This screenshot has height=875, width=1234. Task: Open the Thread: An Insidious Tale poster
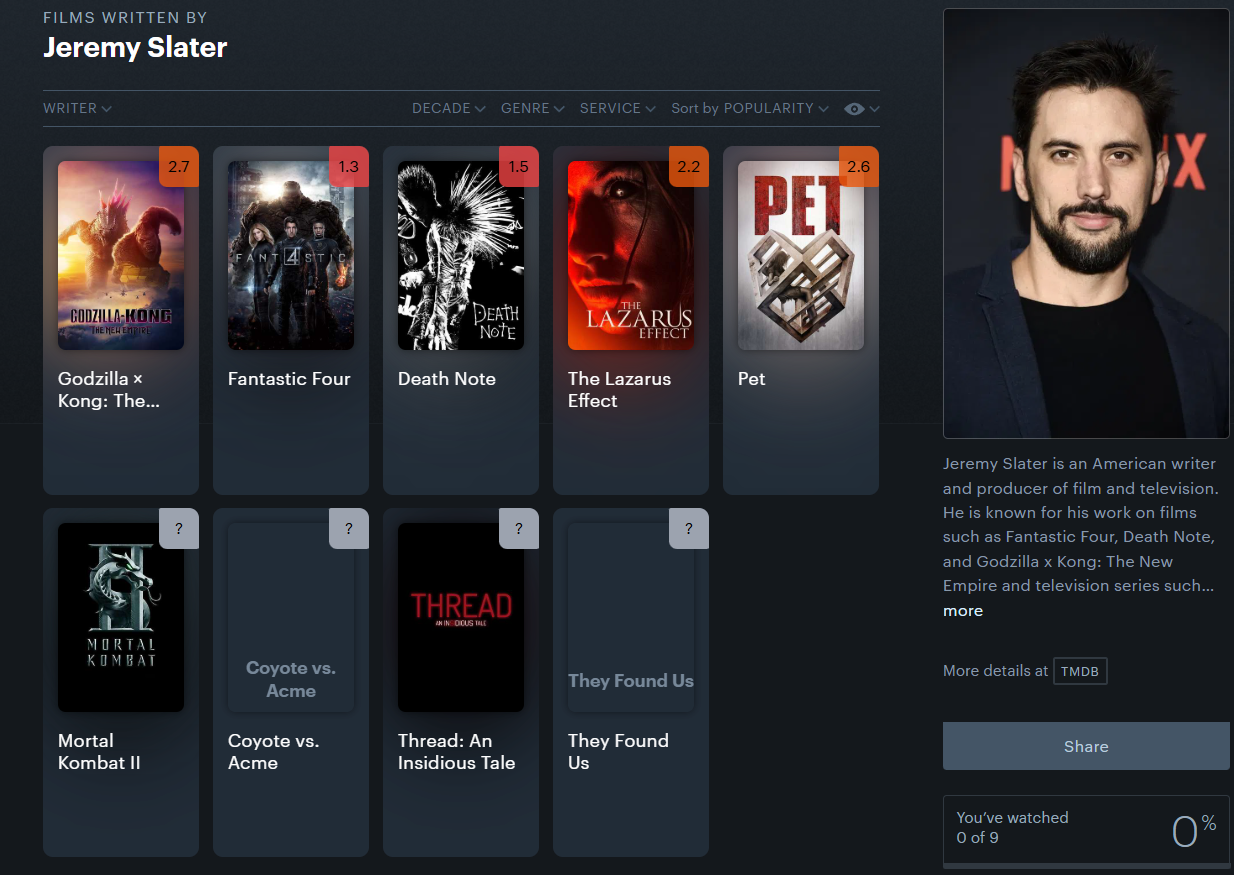[x=461, y=618]
